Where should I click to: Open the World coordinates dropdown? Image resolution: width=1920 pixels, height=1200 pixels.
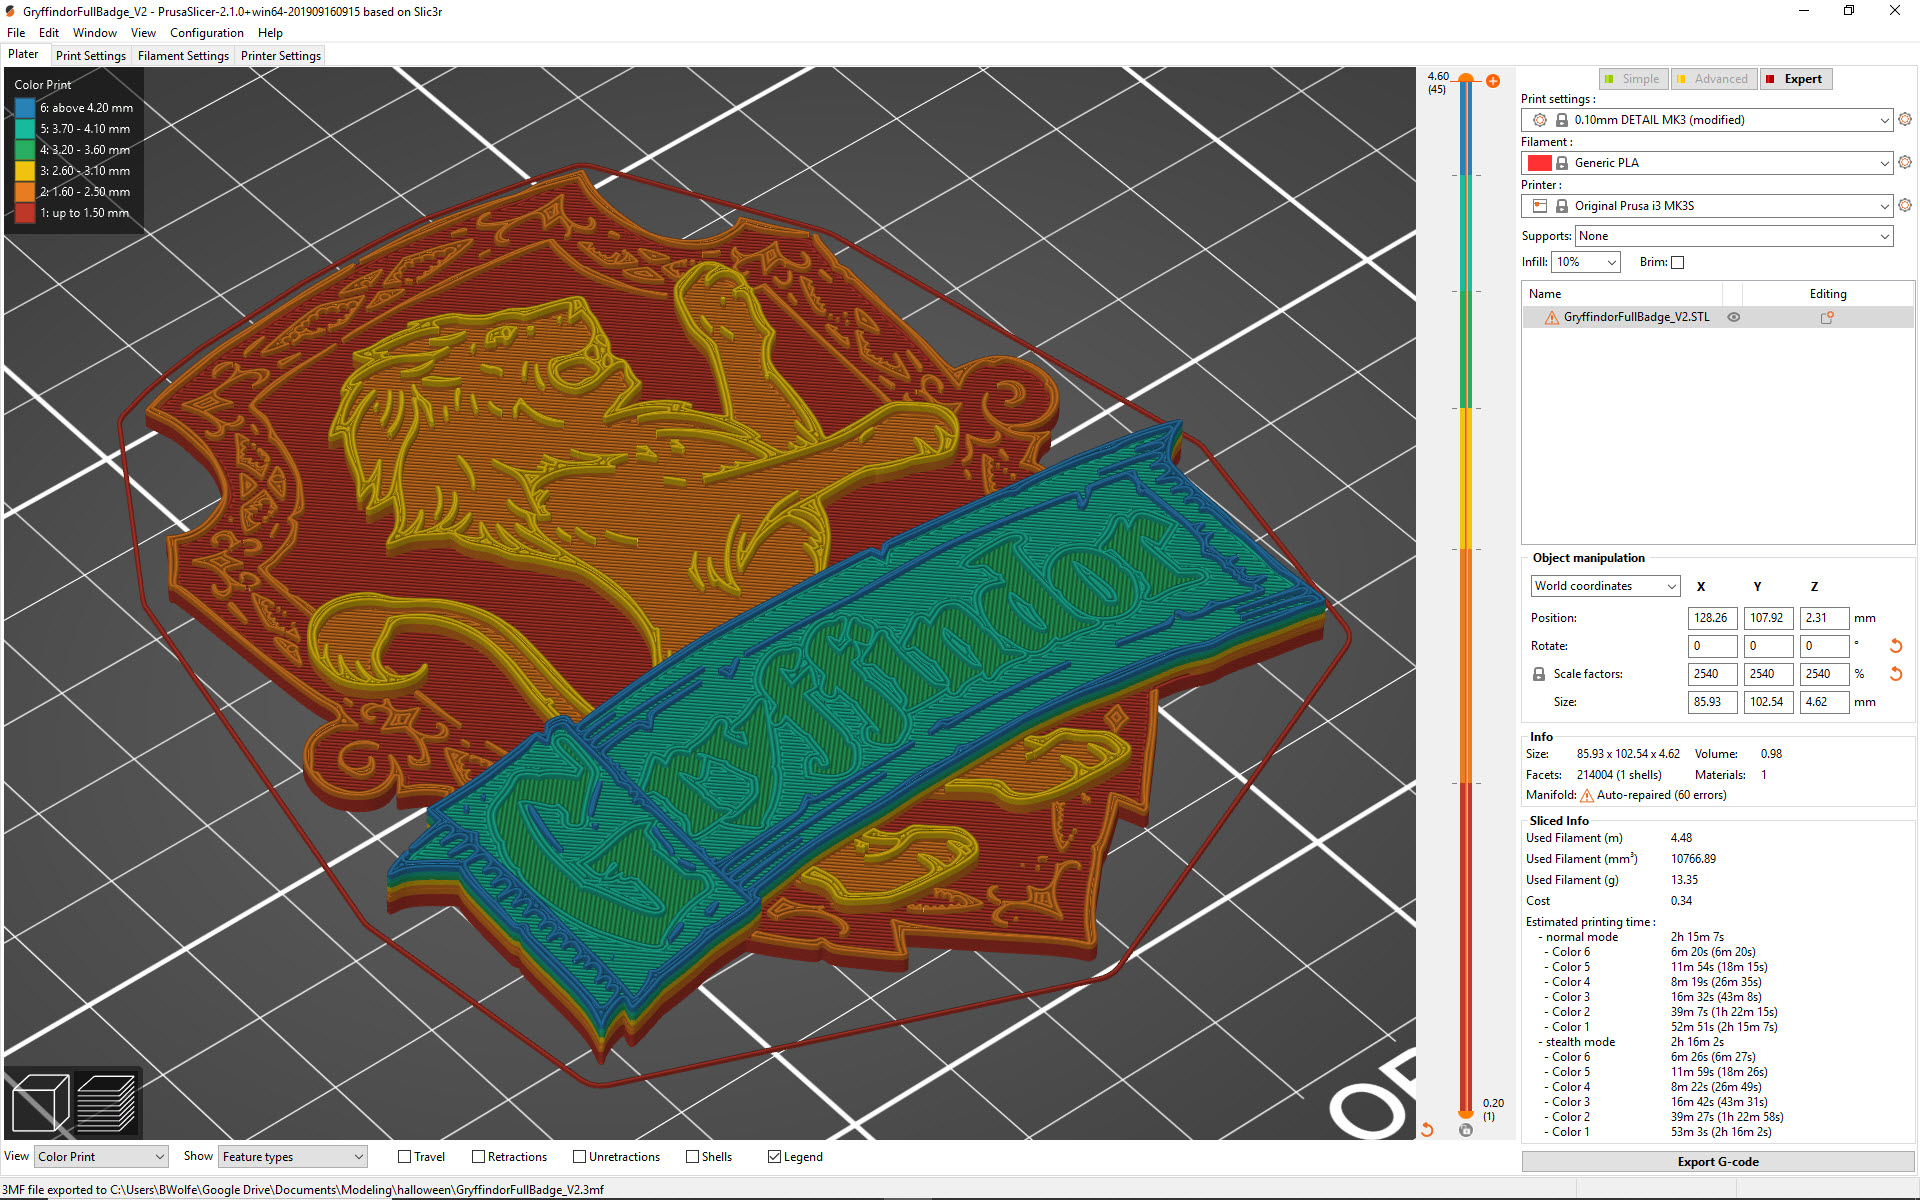1605,586
